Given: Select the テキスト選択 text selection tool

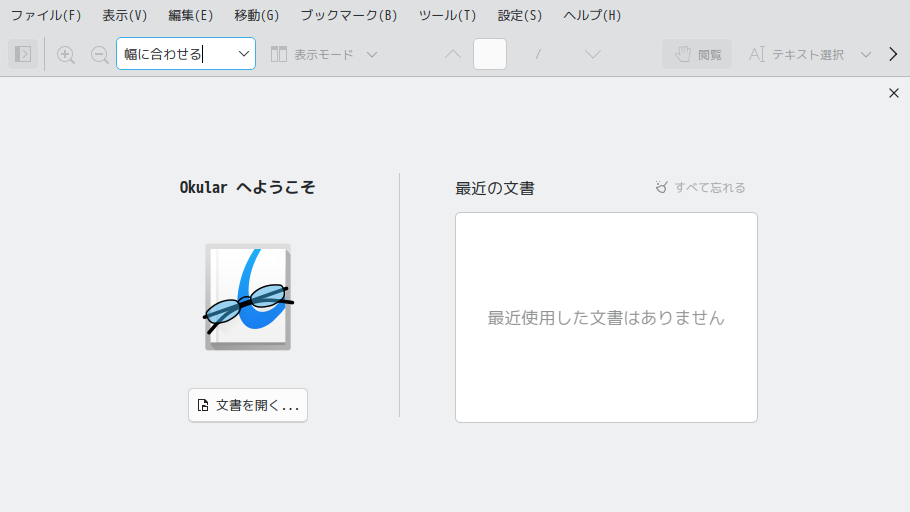Looking at the screenshot, I should [796, 55].
